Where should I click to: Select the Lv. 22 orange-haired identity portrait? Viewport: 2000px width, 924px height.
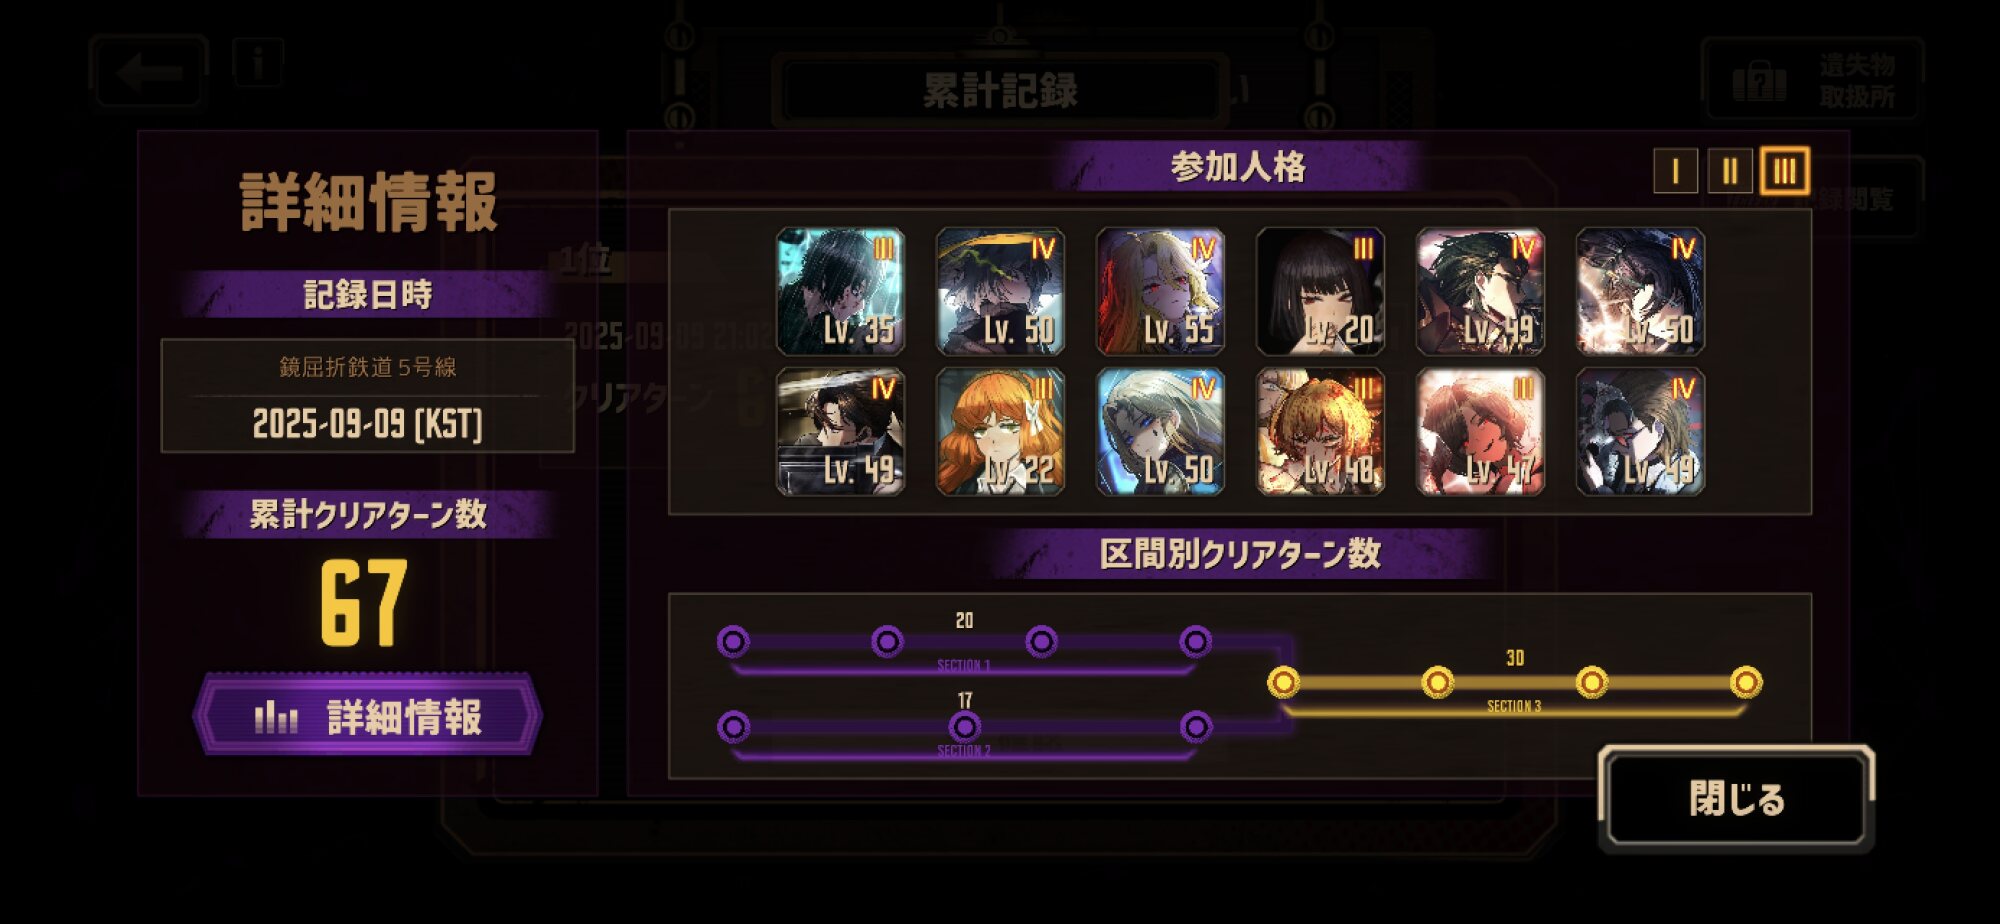click(x=1001, y=431)
